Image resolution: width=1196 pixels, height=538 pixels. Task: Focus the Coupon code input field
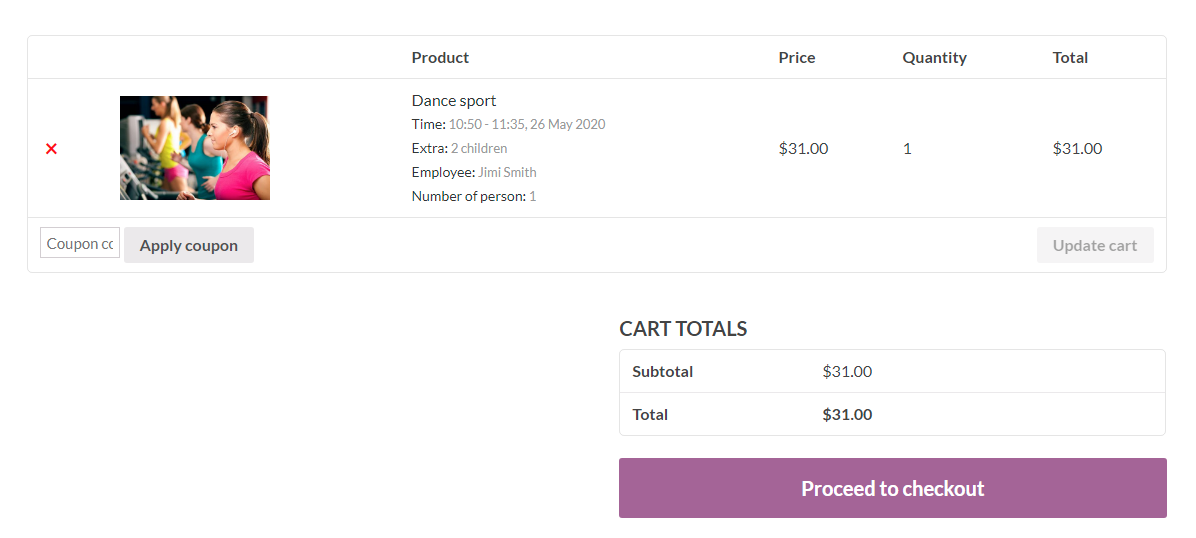tap(80, 243)
